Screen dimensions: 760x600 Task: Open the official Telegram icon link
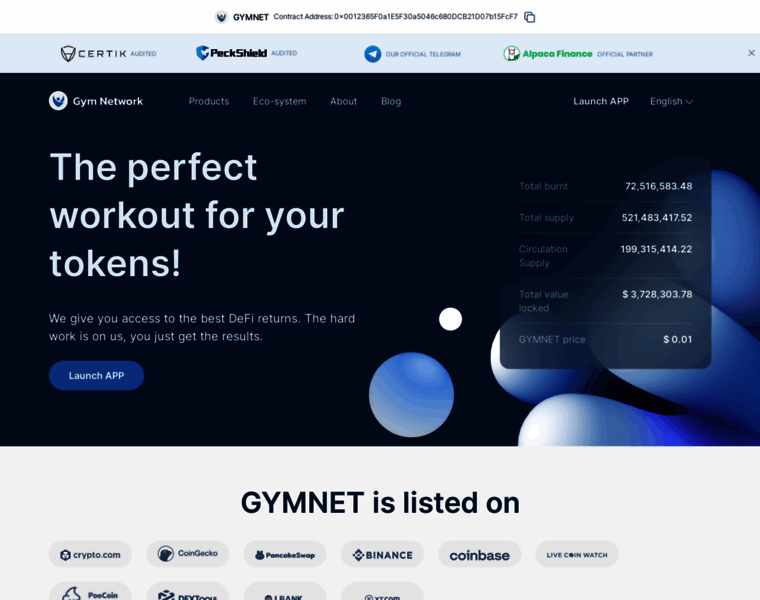(373, 54)
